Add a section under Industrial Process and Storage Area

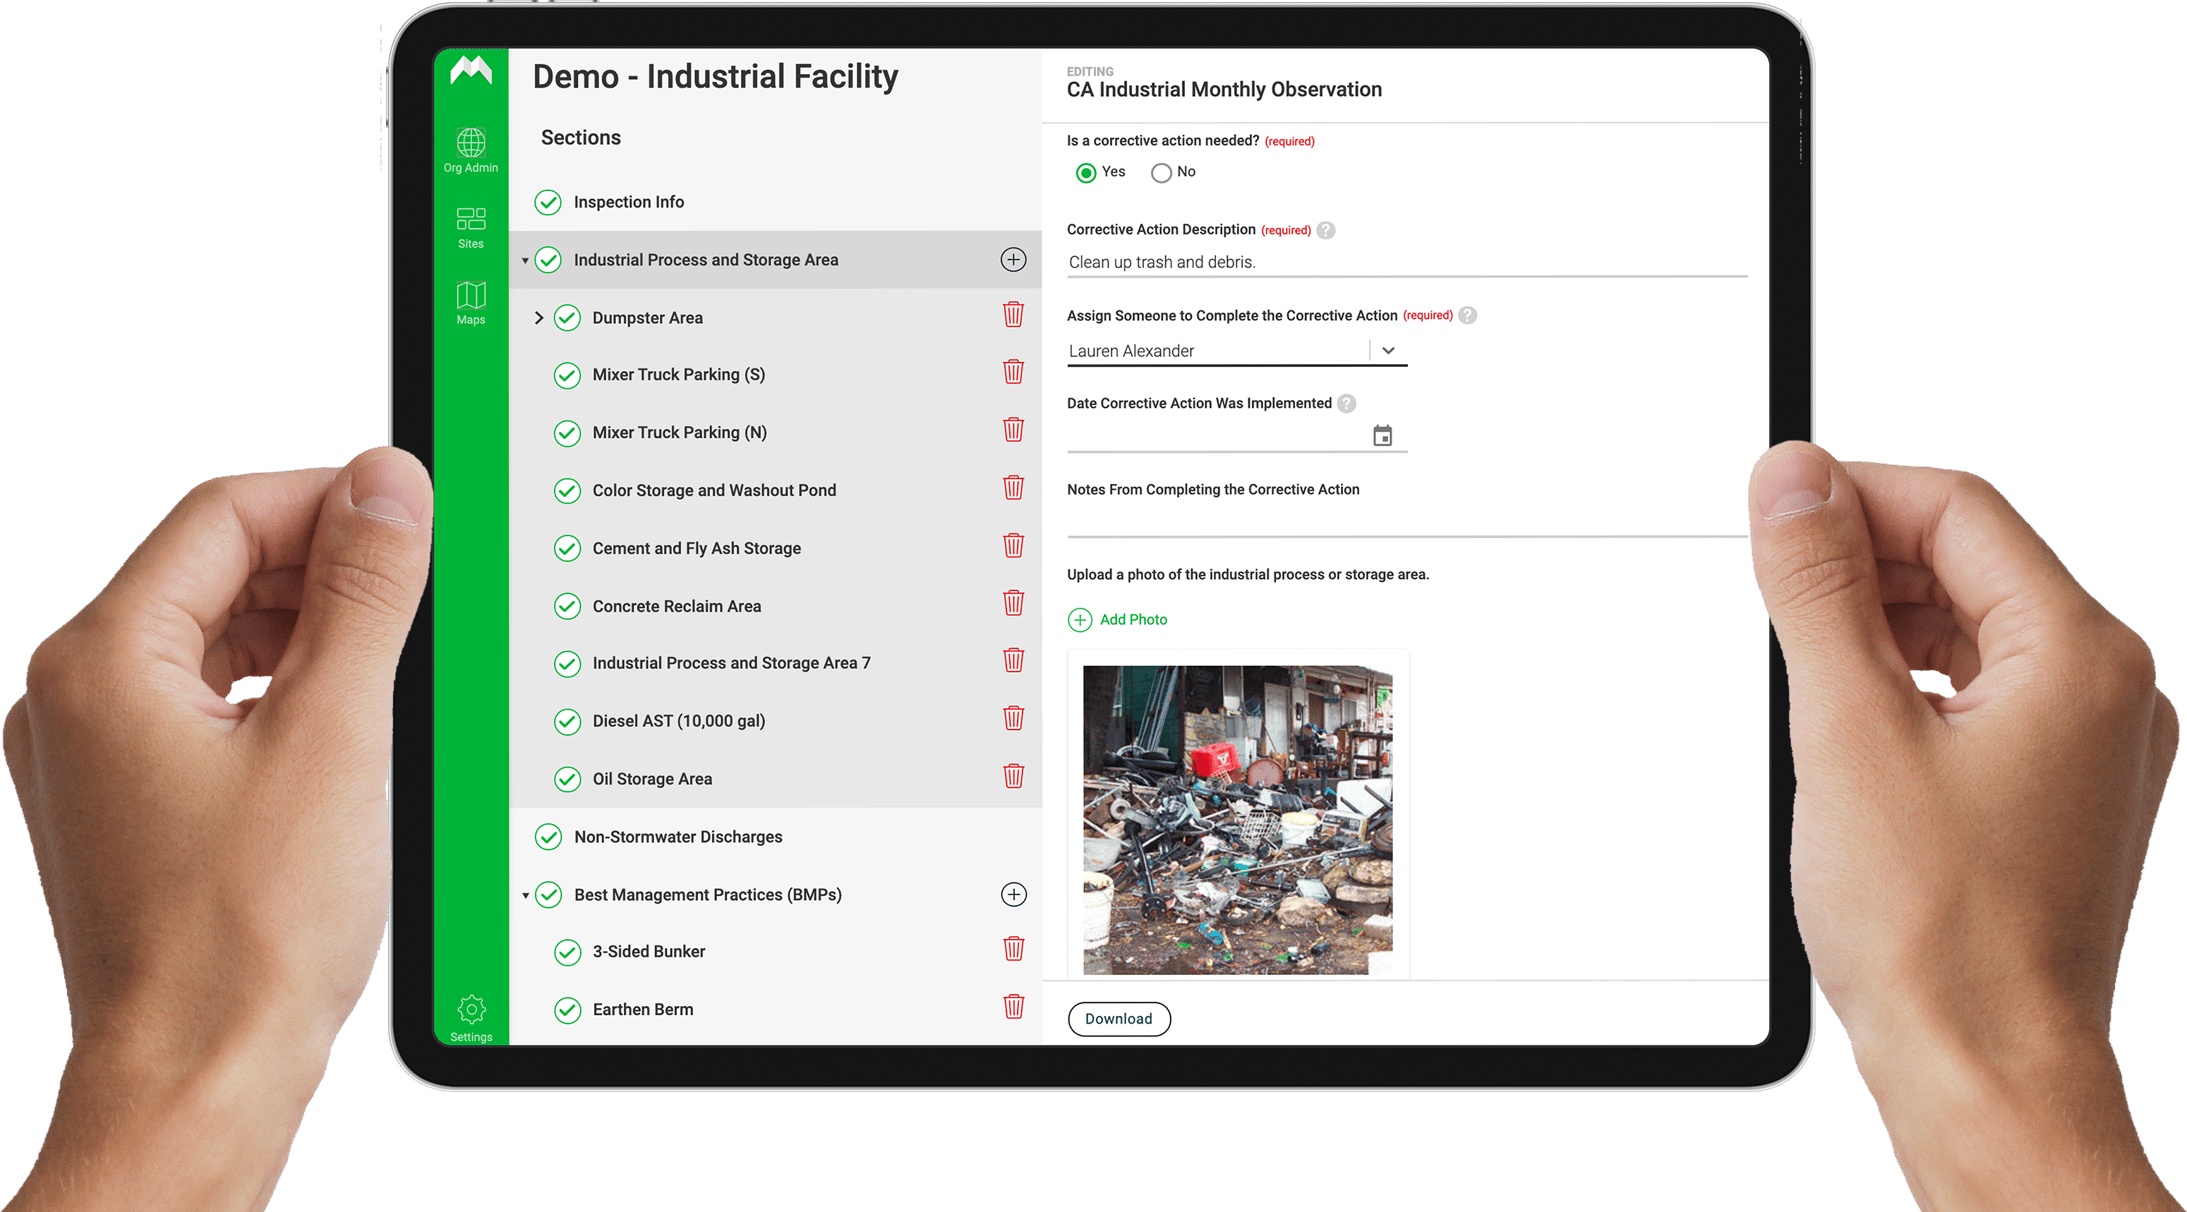(x=1013, y=259)
